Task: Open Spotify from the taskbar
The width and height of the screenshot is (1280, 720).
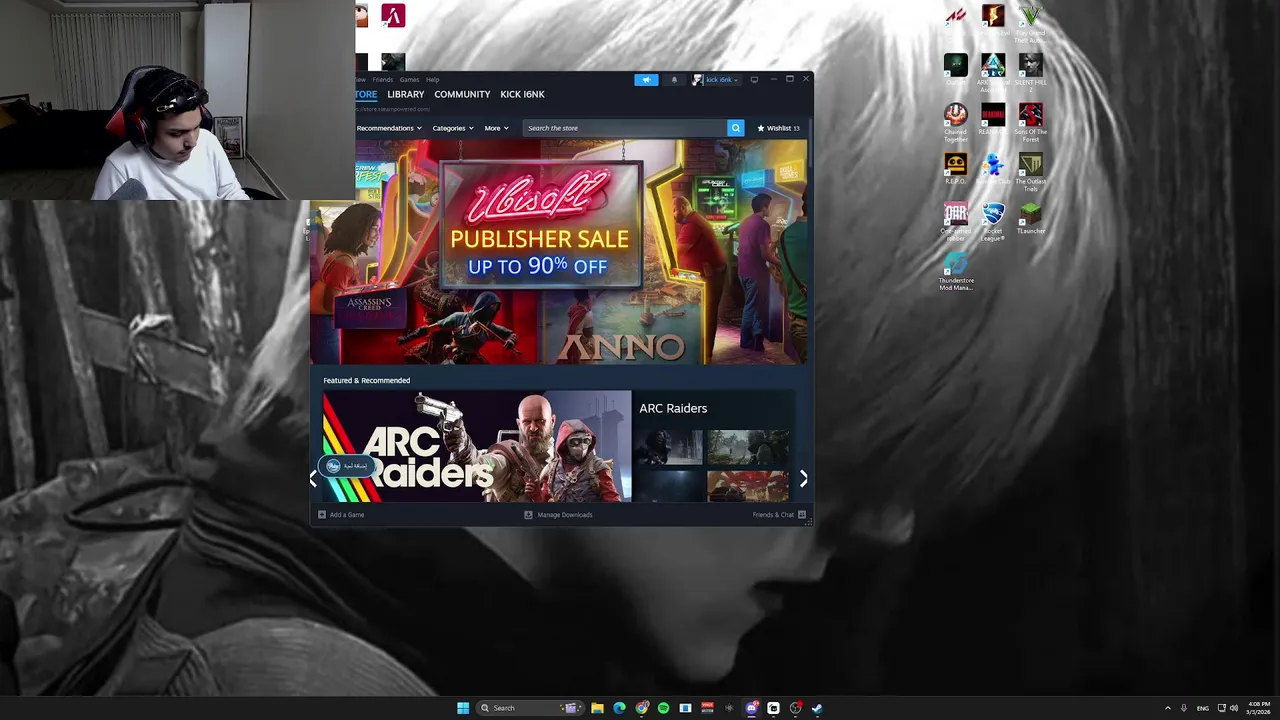Action: point(663,708)
